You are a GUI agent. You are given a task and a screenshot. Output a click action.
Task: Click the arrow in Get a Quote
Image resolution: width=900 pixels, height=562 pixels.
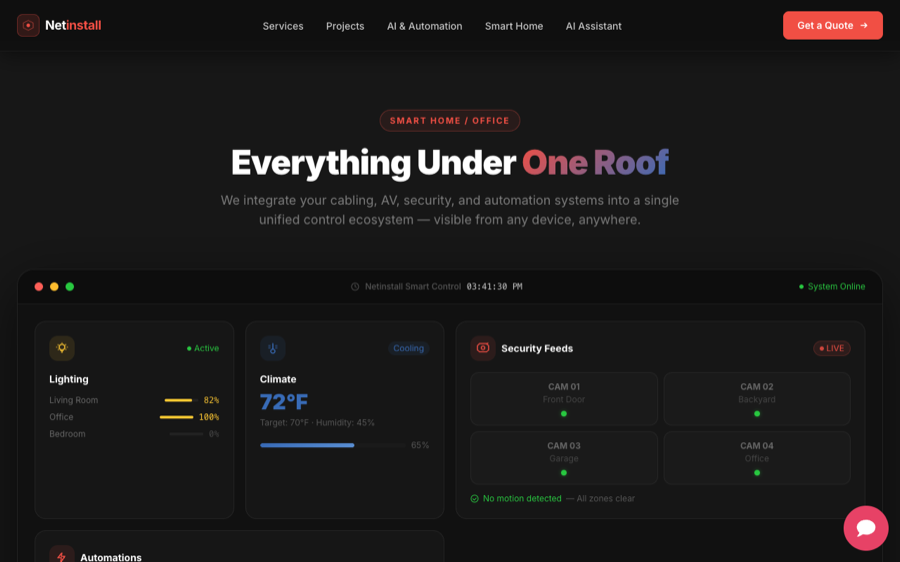864,25
